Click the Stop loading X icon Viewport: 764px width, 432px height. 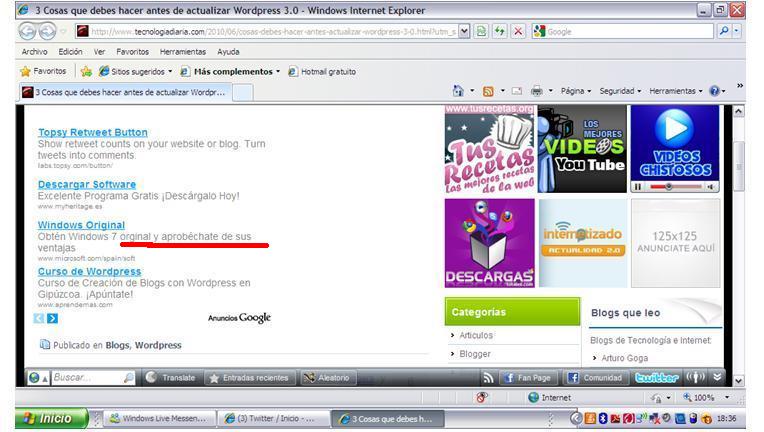pyautogui.click(x=518, y=31)
